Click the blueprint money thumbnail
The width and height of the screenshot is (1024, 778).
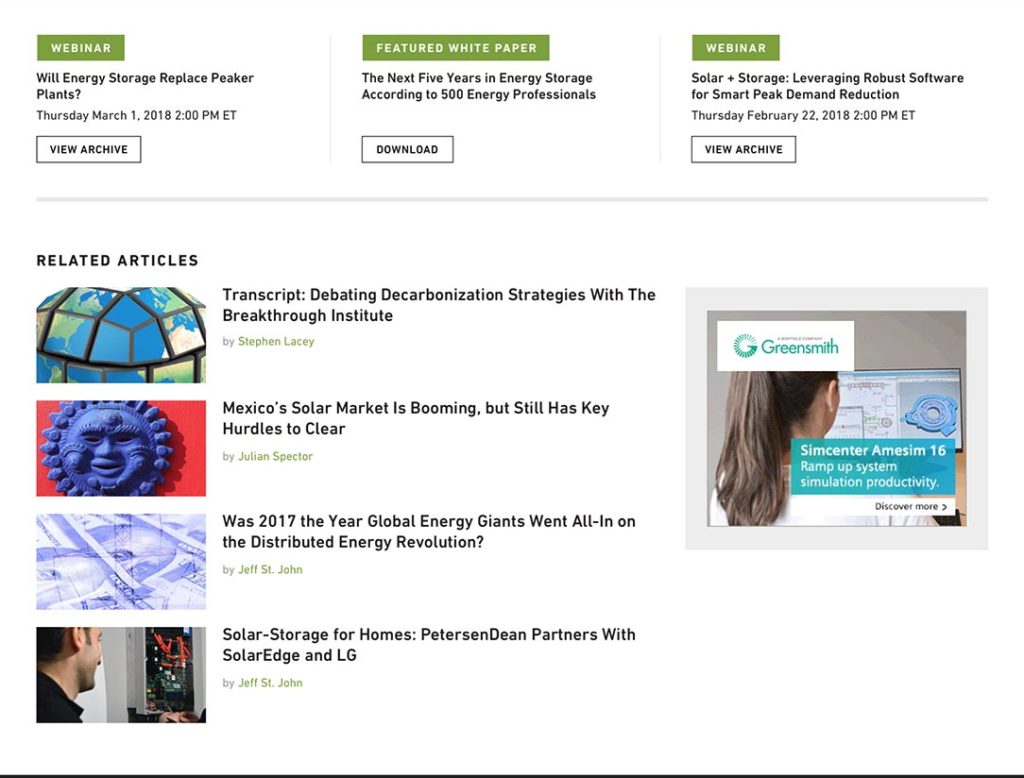tap(121, 561)
